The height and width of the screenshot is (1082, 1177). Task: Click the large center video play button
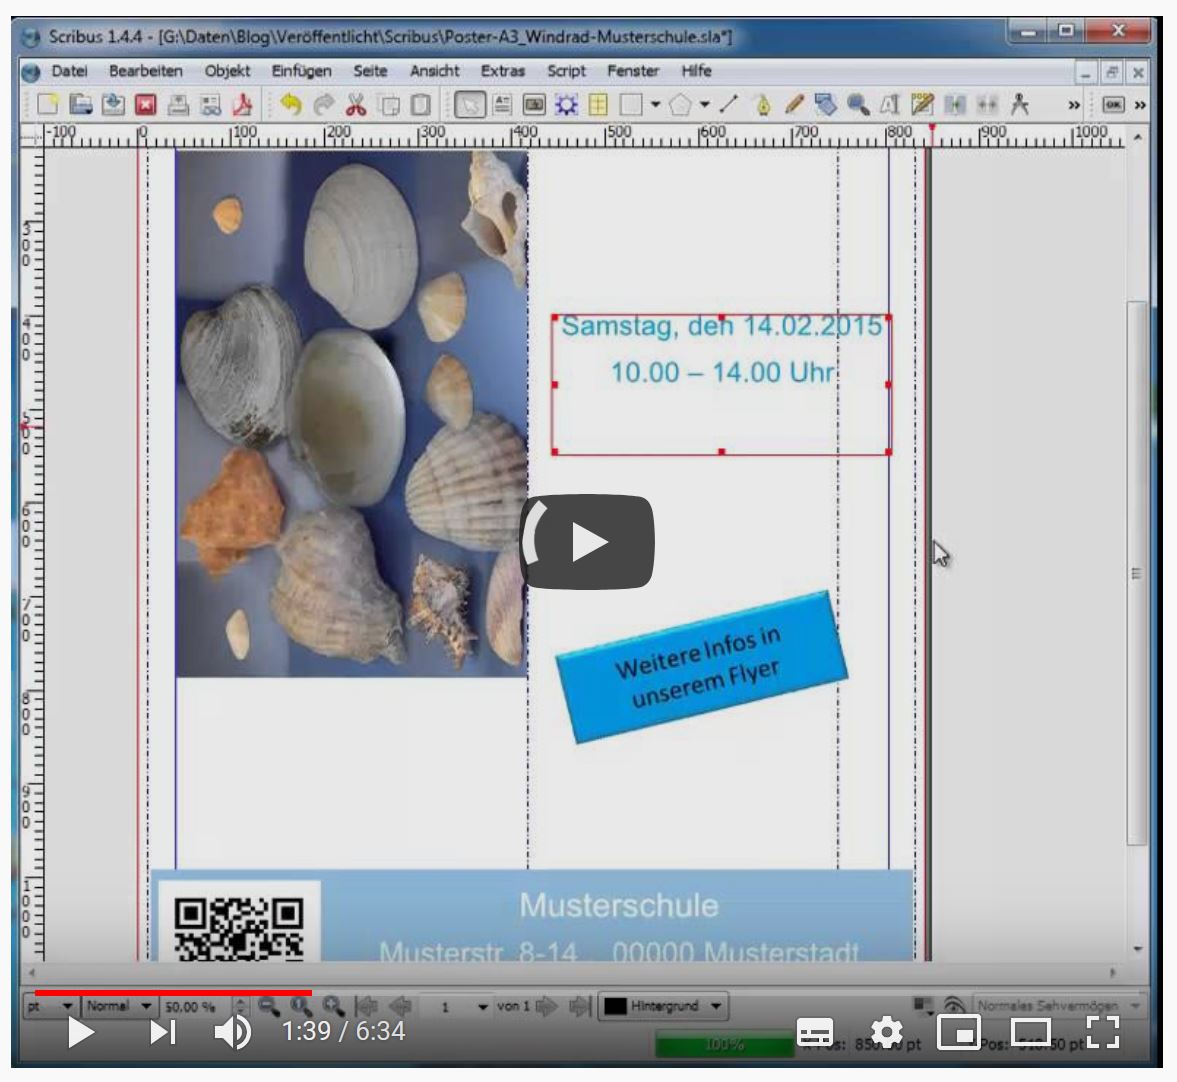pos(588,542)
